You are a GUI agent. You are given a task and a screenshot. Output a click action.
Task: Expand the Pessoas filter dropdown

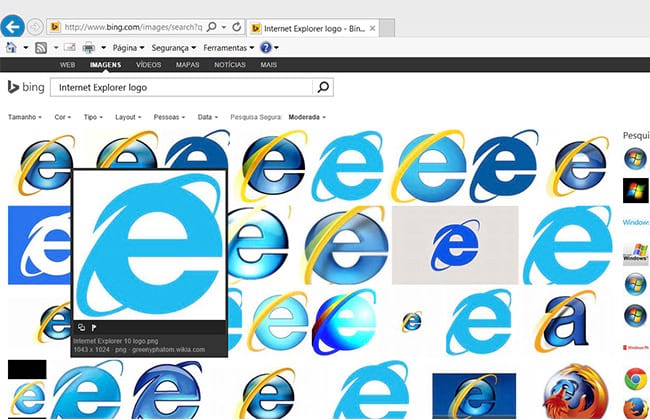tap(169, 117)
